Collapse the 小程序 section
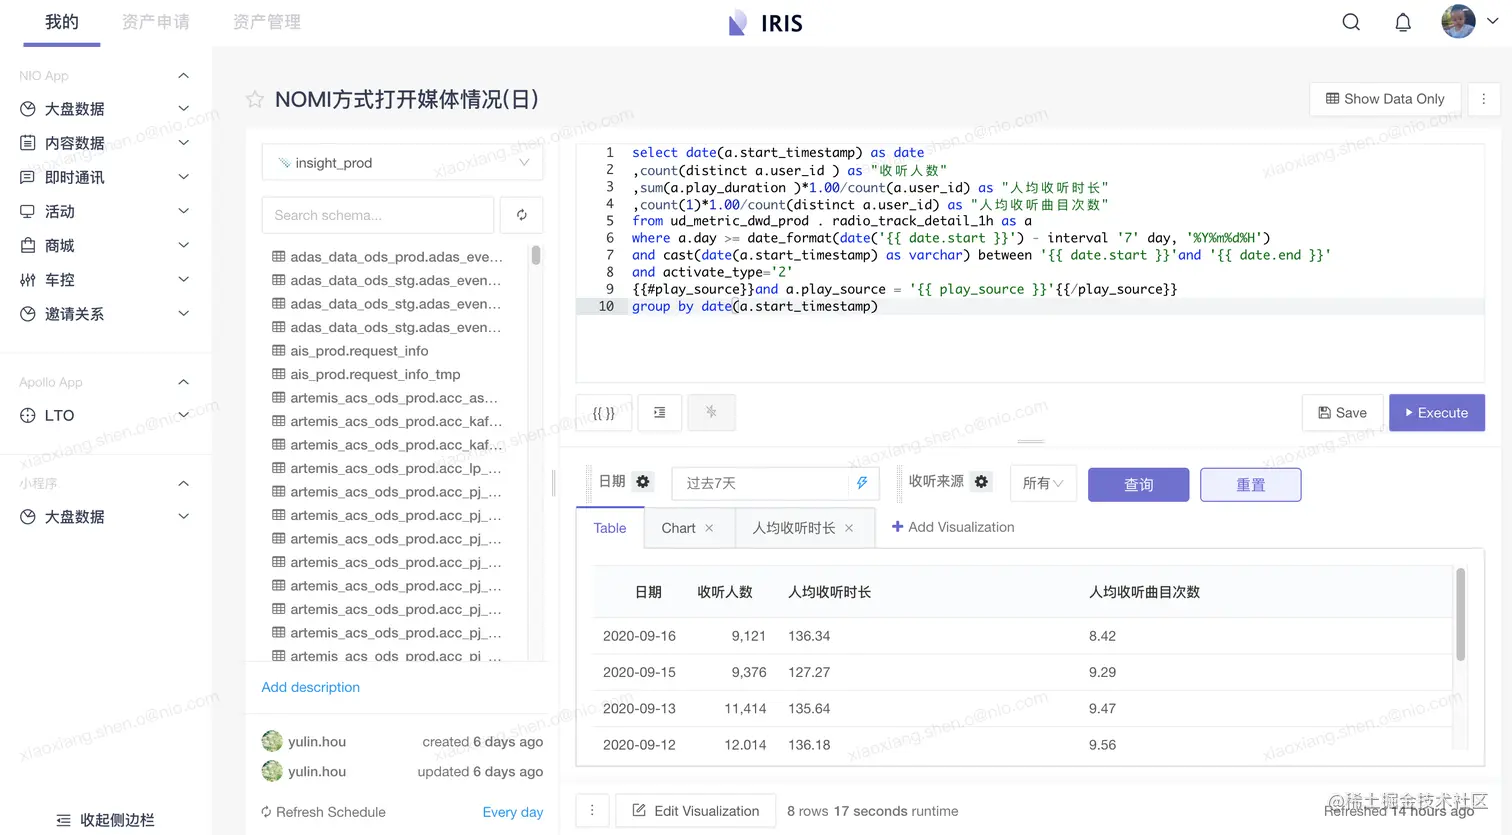 (x=183, y=484)
